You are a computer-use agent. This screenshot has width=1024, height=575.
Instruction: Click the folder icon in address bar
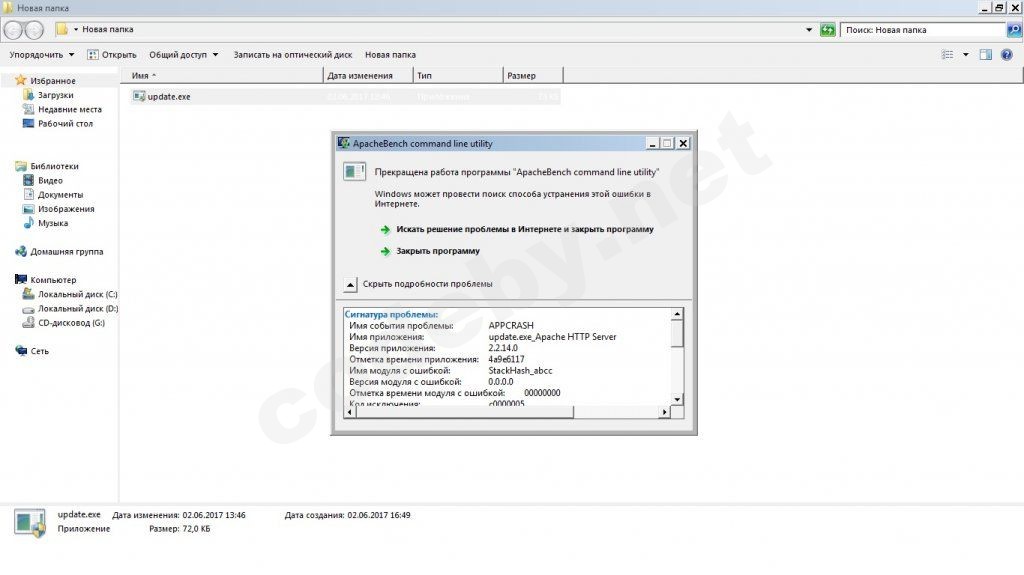point(62,29)
